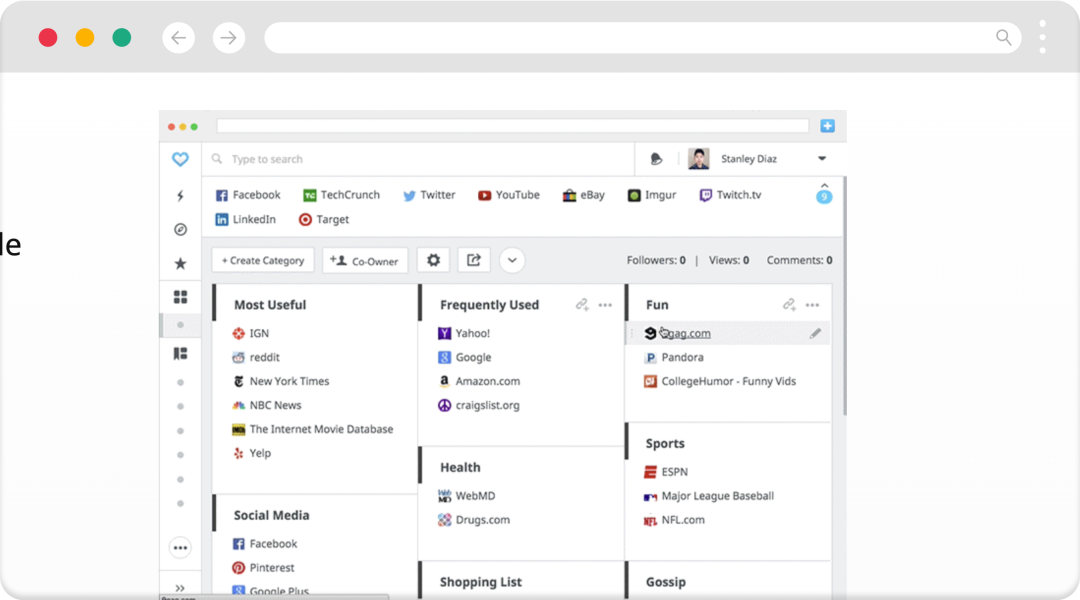Open the three-dot more menu in sidebar
Screen dimensions: 1080x600
point(180,548)
